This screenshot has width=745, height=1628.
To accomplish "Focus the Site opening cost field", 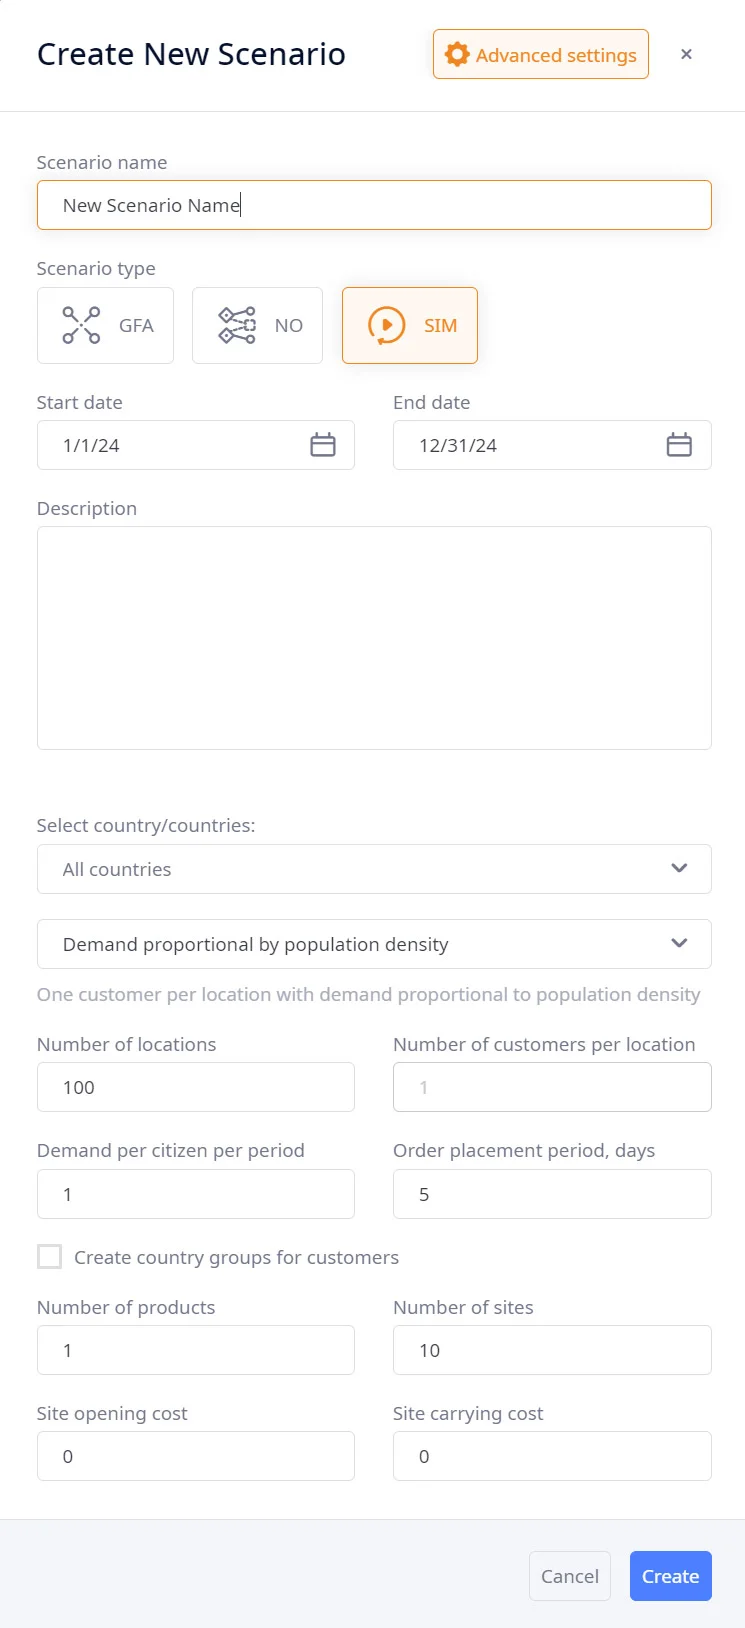I will (x=196, y=1456).
